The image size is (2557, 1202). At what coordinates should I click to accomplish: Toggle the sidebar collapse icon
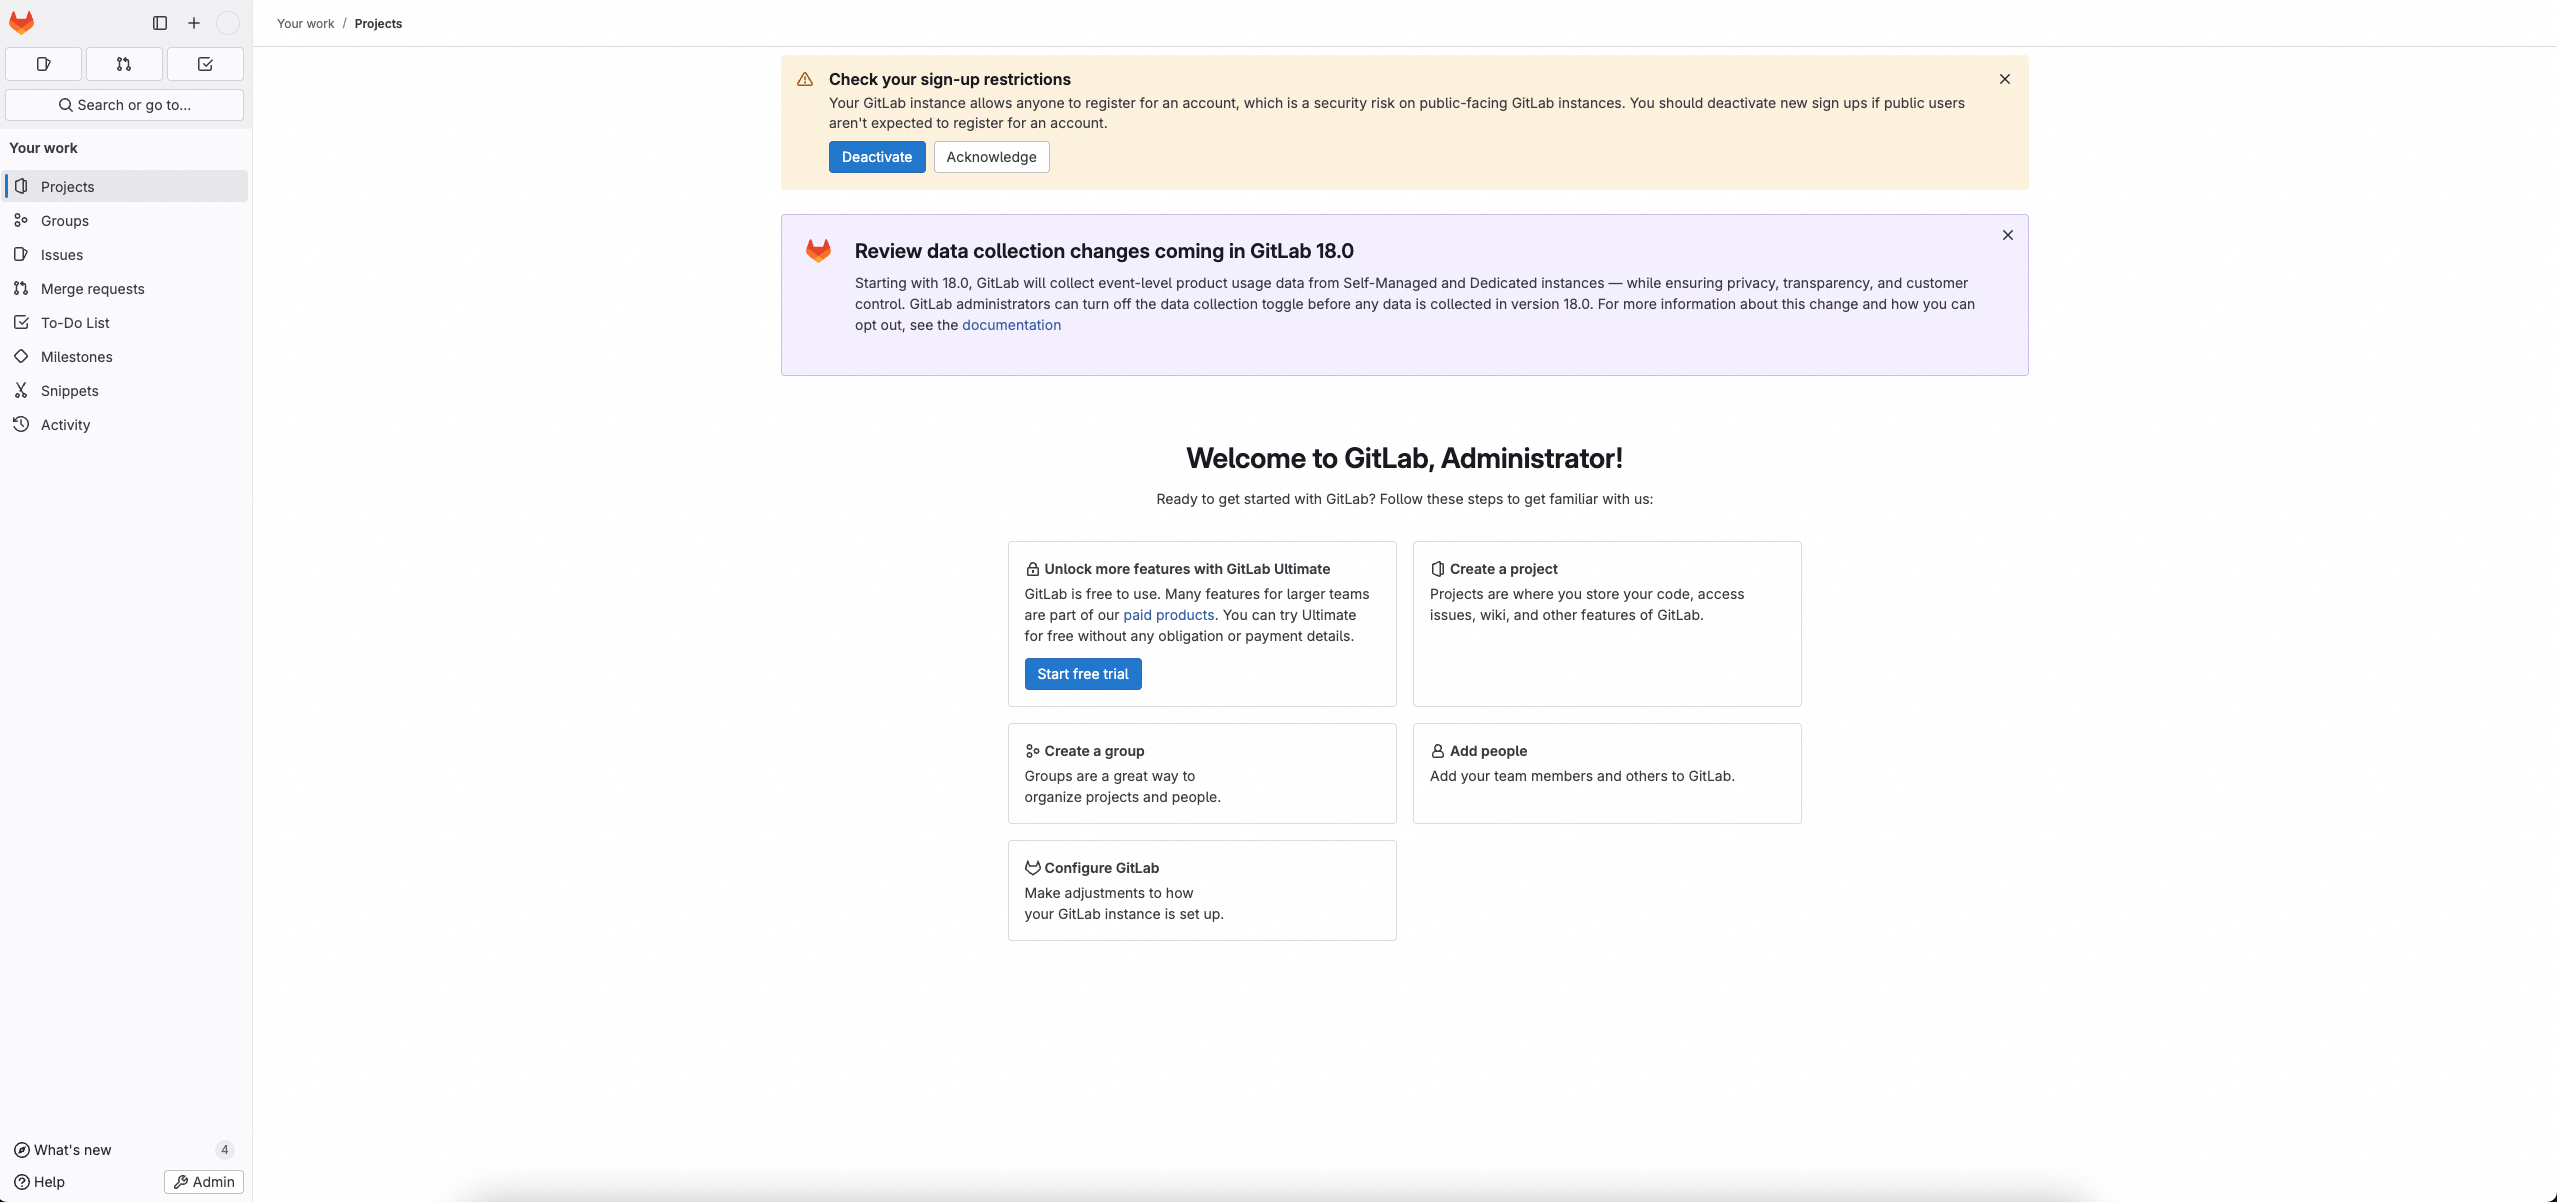coord(160,23)
